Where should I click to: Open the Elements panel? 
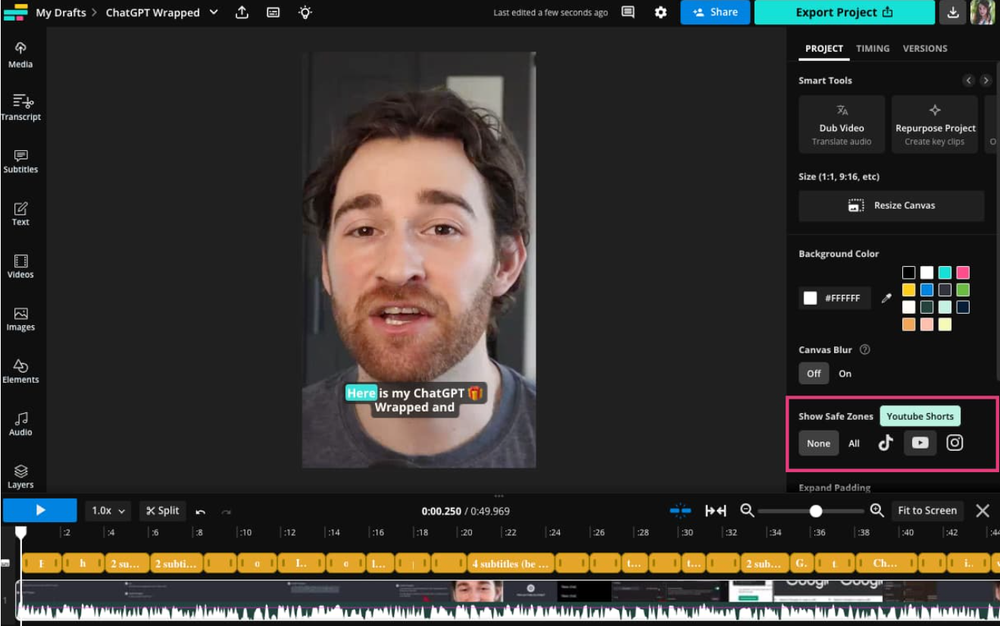tap(20, 372)
